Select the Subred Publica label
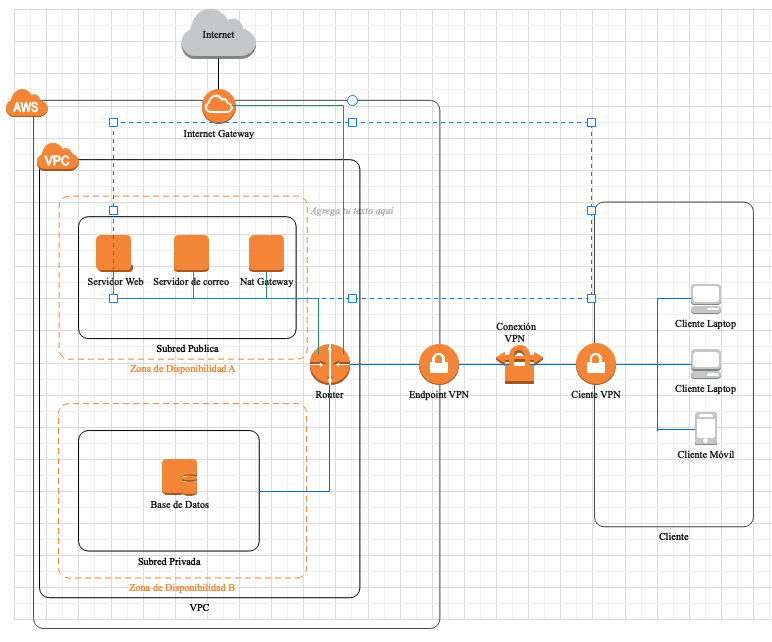772x642 pixels. (187, 349)
